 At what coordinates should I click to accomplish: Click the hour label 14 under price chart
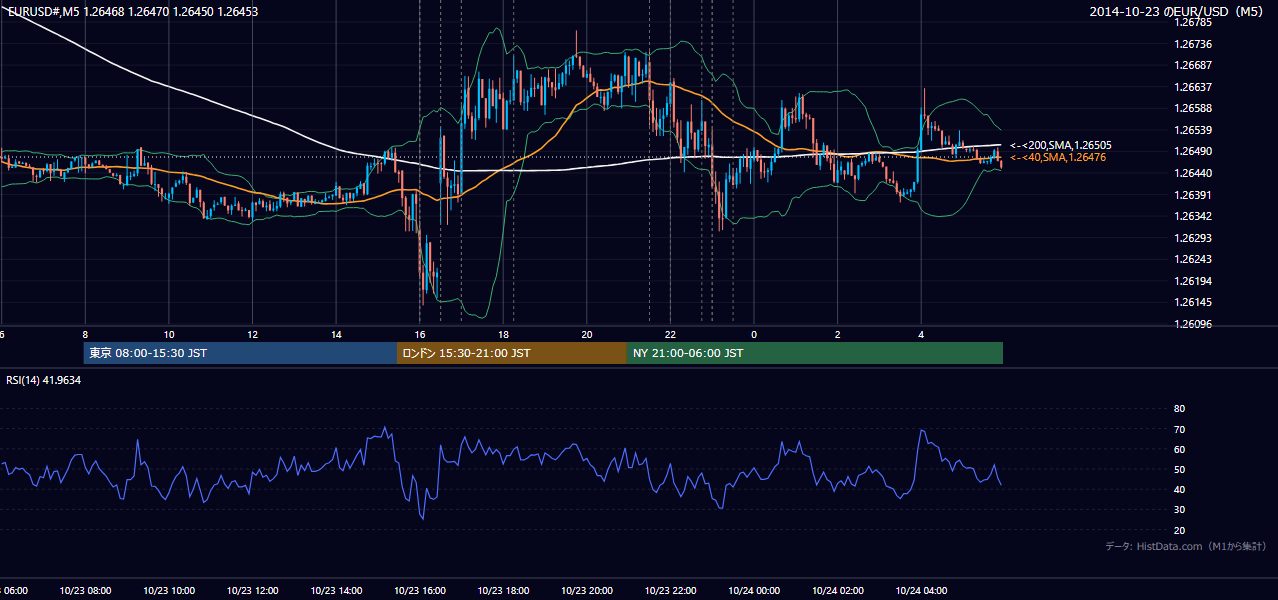tap(336, 334)
